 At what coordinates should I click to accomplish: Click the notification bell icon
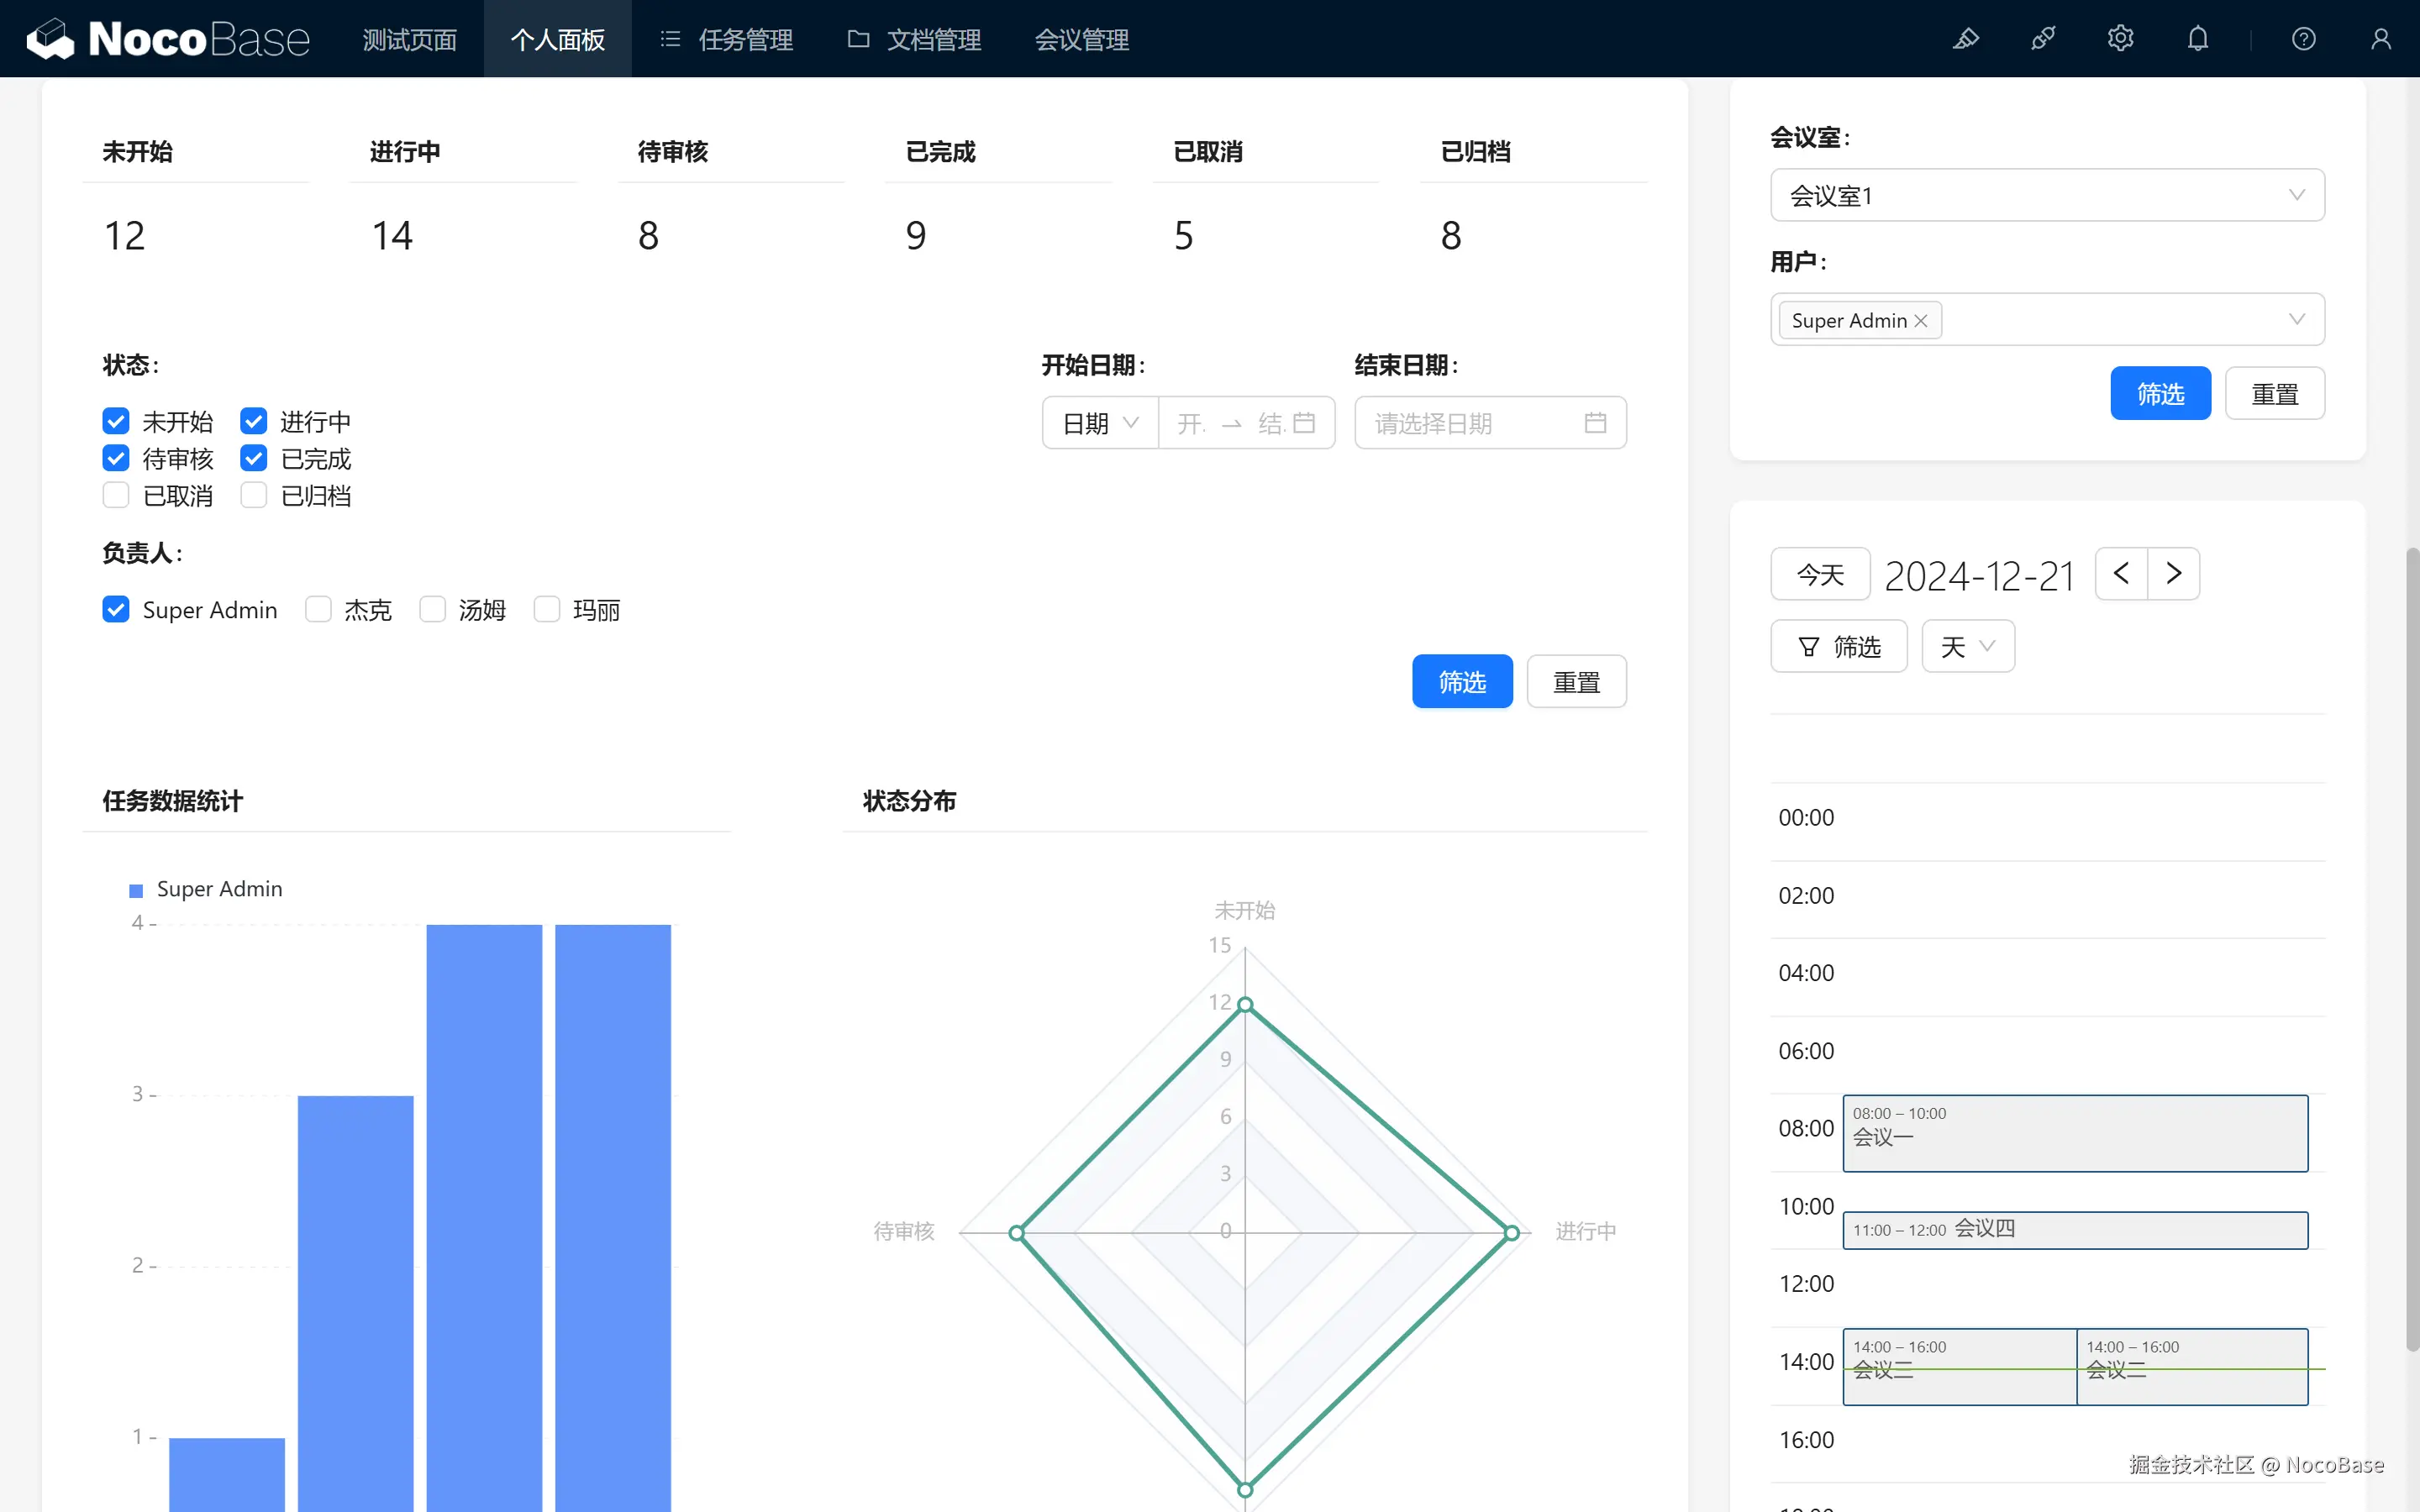pos(2197,39)
